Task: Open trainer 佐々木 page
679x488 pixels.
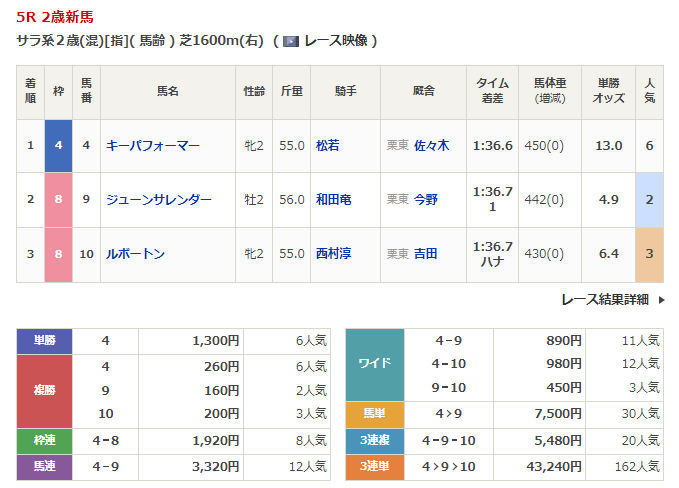Action: coord(431,145)
